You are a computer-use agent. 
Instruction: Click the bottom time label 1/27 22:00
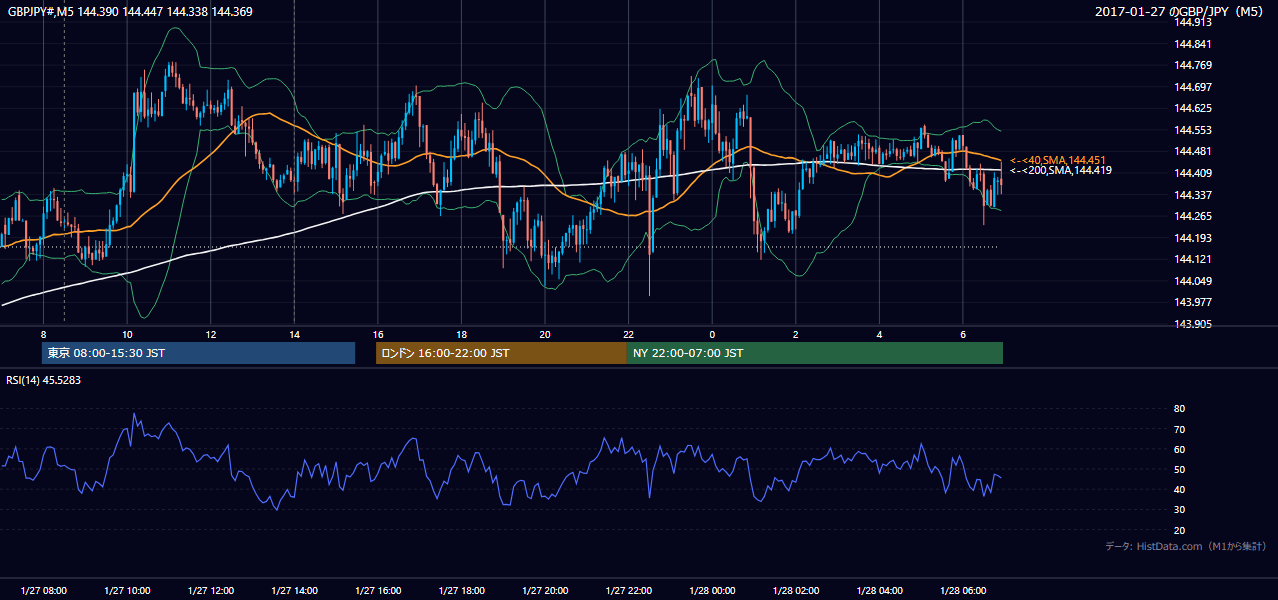pos(628,591)
